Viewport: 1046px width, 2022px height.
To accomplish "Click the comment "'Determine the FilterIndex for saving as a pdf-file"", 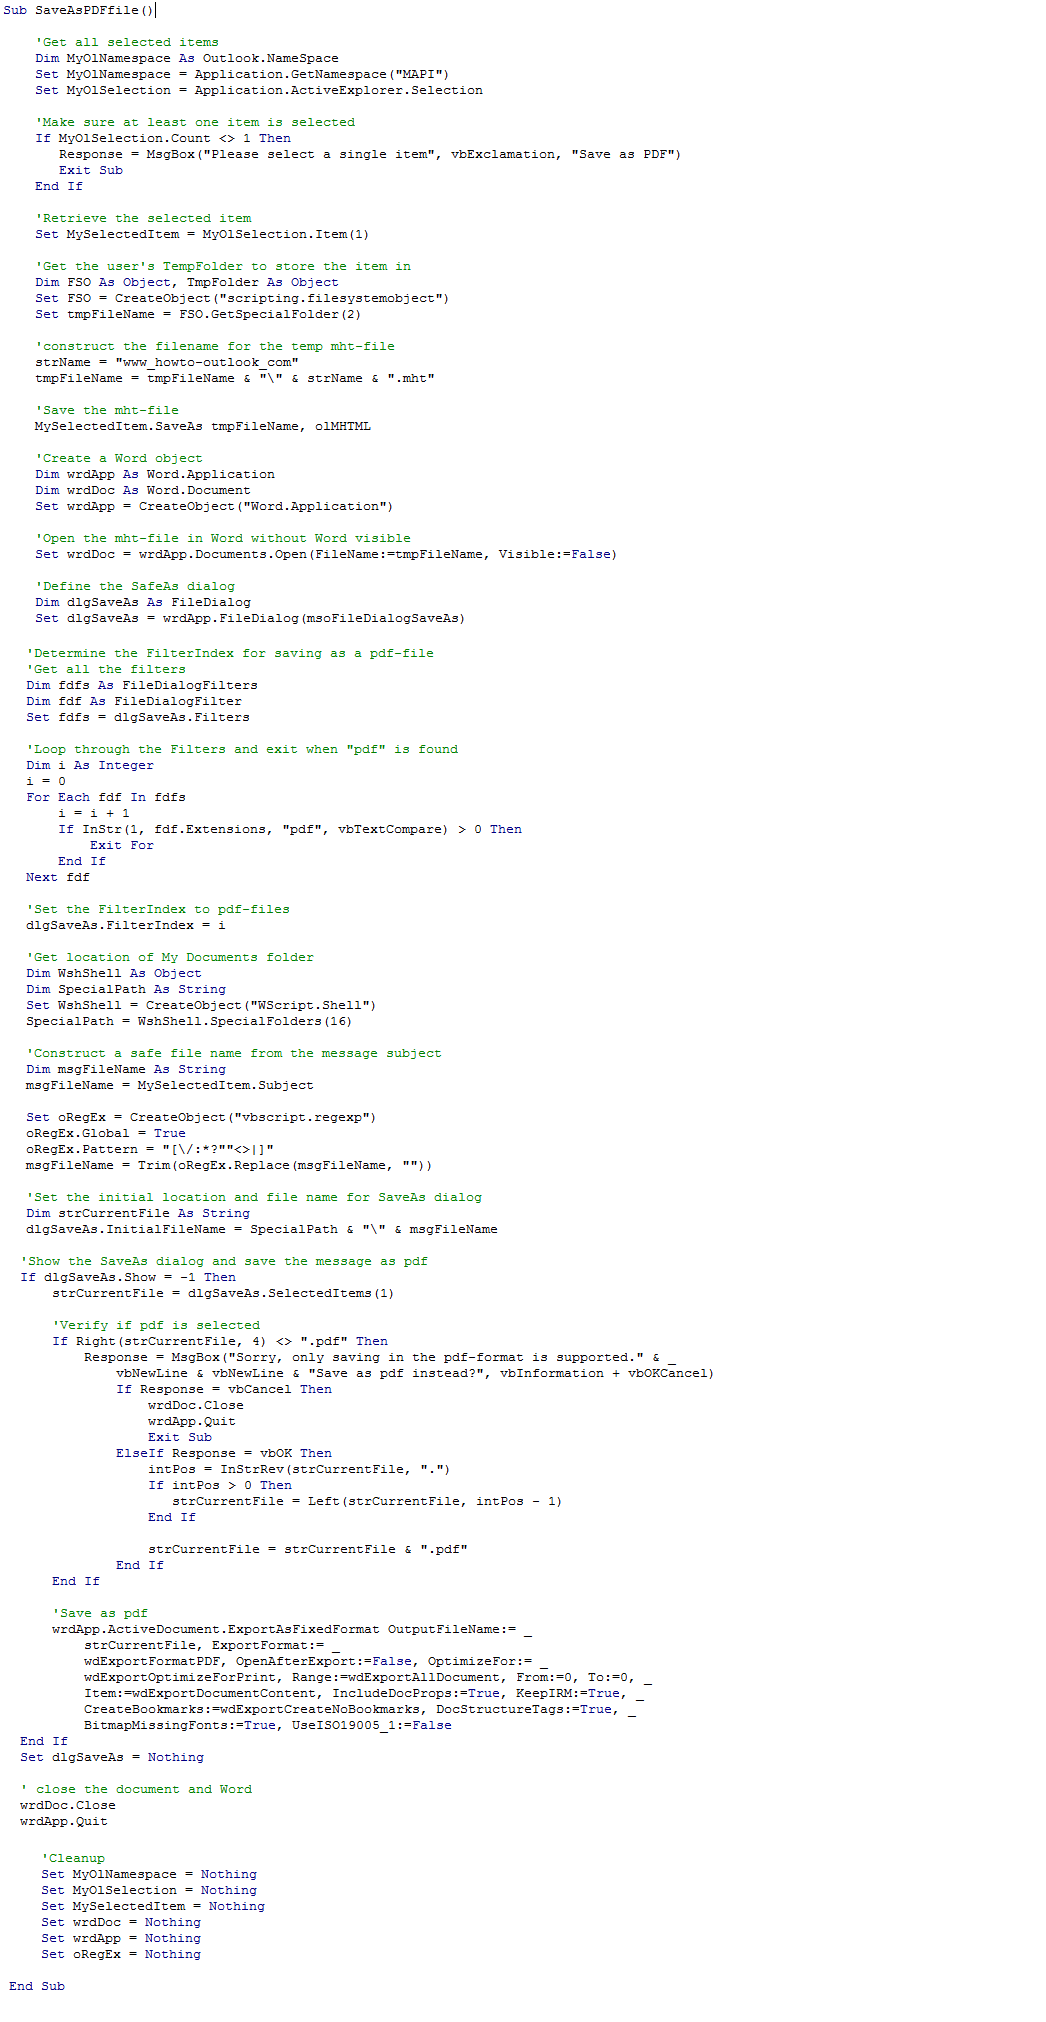I will click(230, 653).
